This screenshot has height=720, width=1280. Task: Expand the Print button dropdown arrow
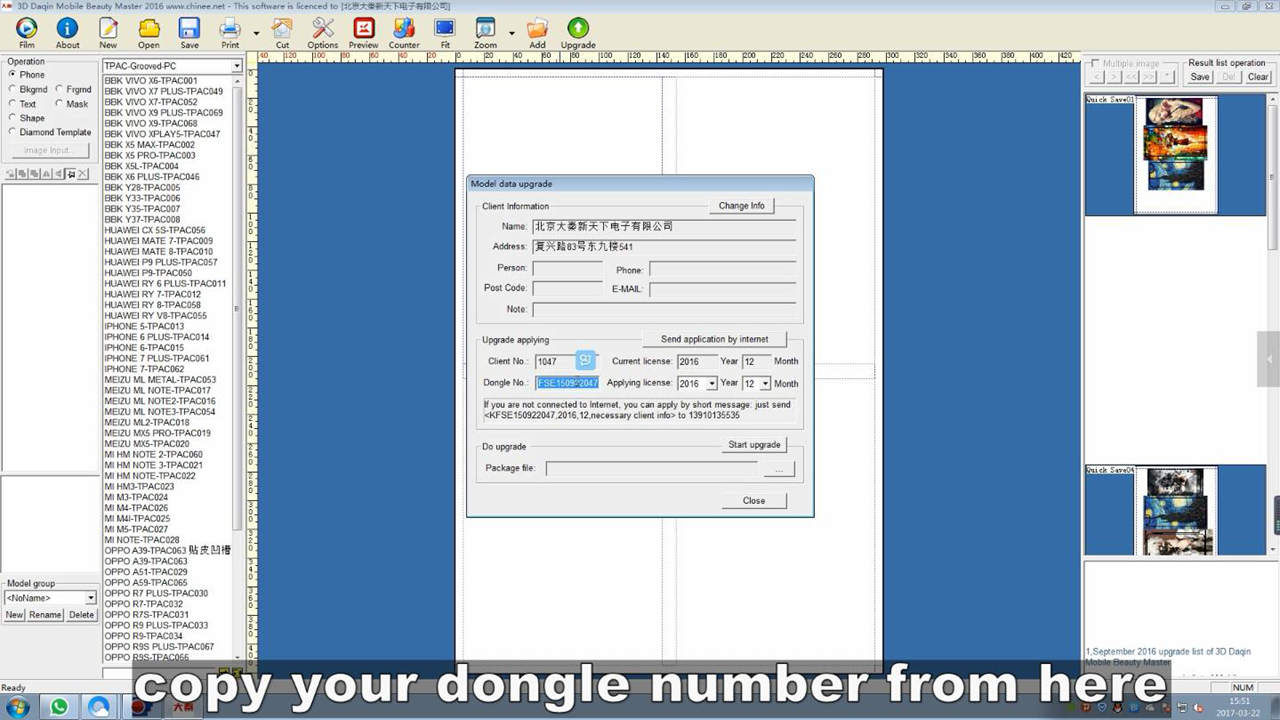point(256,33)
